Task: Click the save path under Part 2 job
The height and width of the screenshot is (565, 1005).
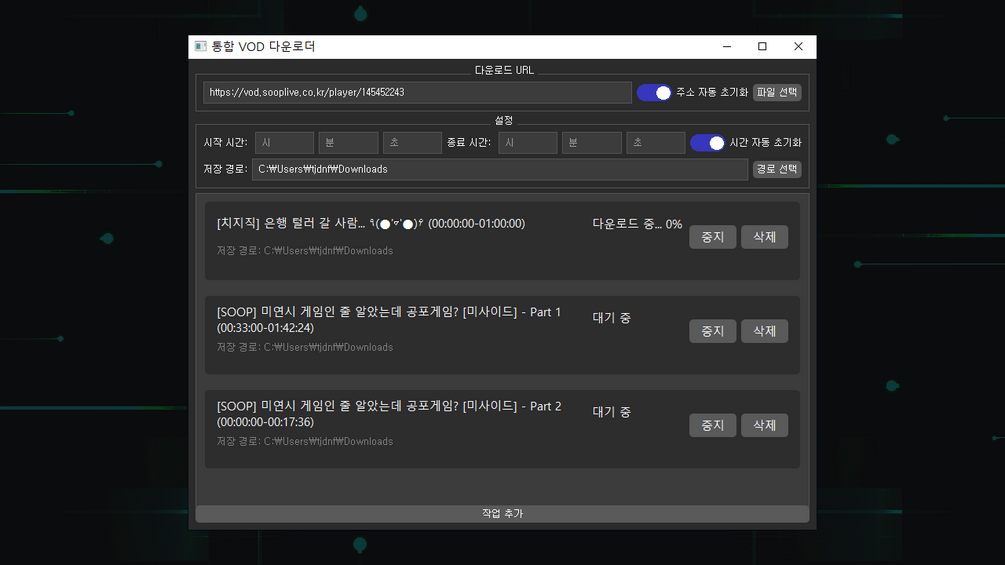Action: click(304, 441)
